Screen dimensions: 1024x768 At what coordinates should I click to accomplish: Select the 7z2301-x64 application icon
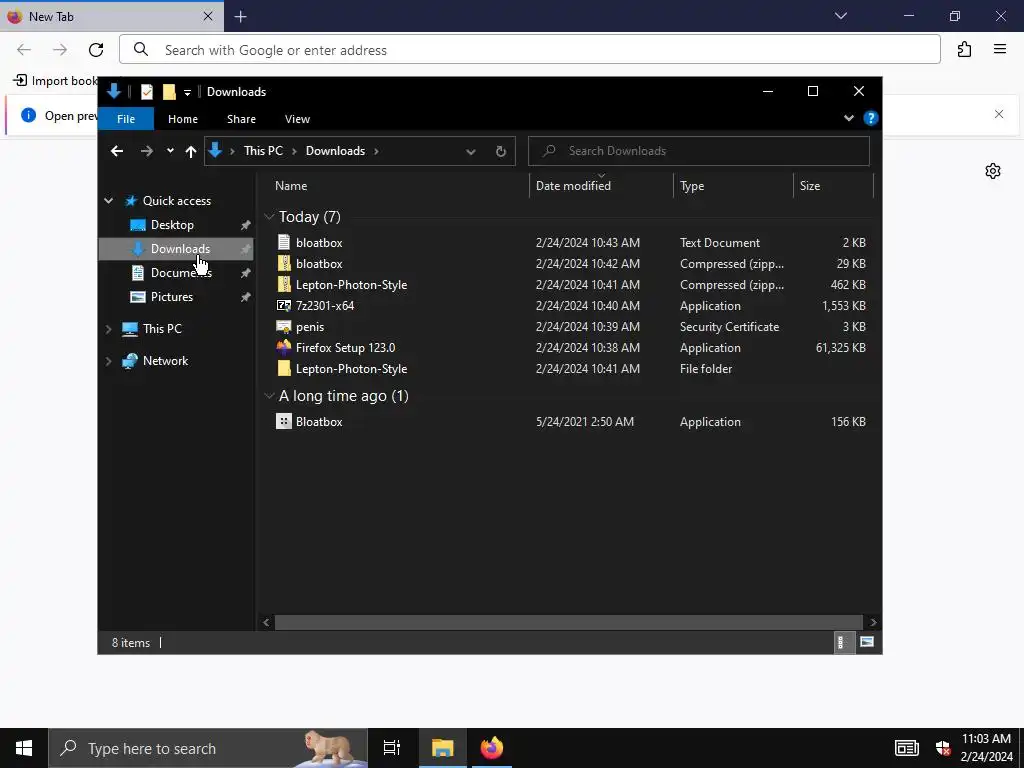point(283,306)
